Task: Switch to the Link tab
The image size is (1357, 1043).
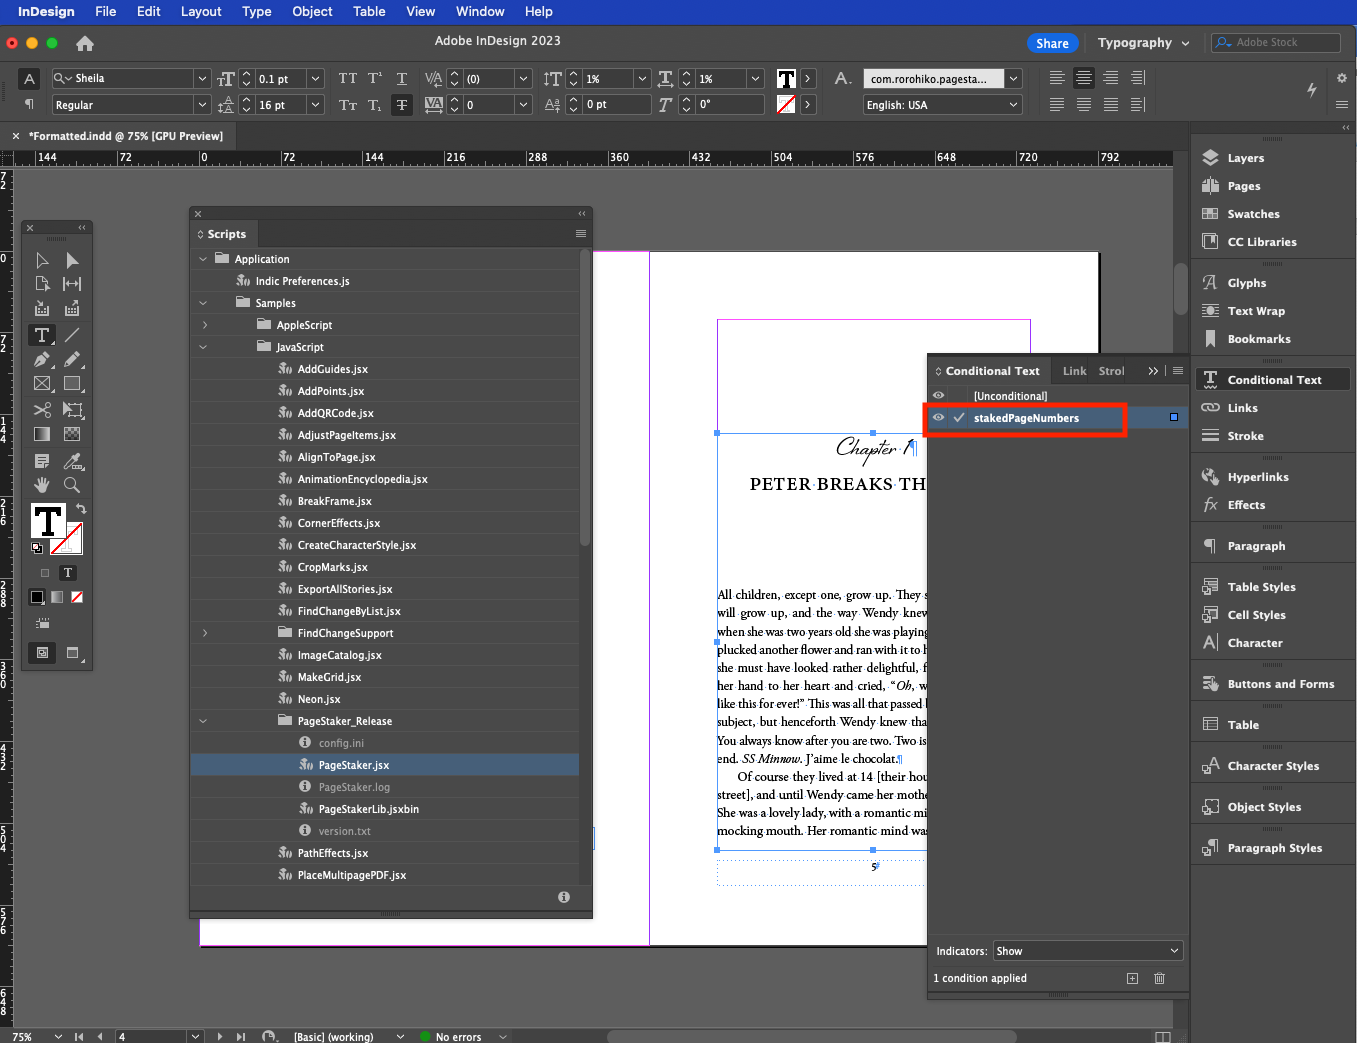Action: pyautogui.click(x=1074, y=371)
